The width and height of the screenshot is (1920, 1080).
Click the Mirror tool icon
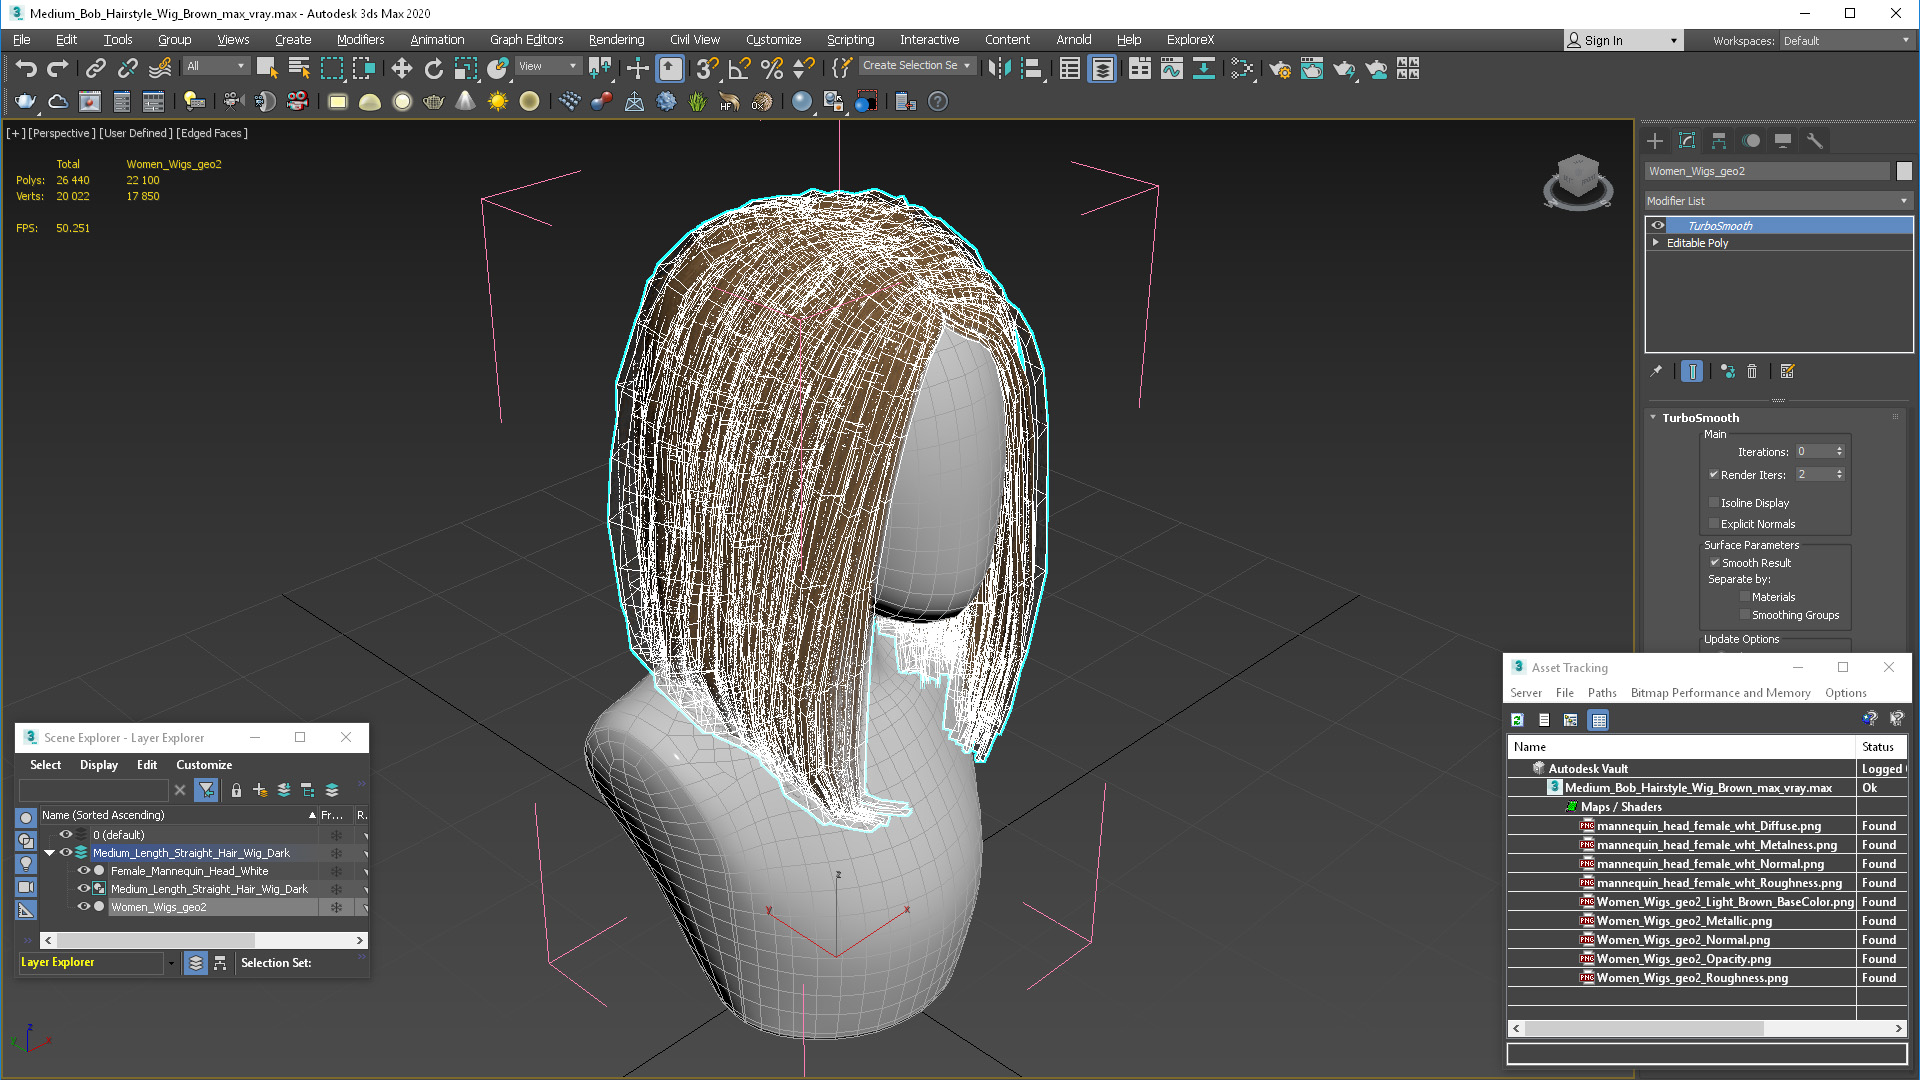999,68
